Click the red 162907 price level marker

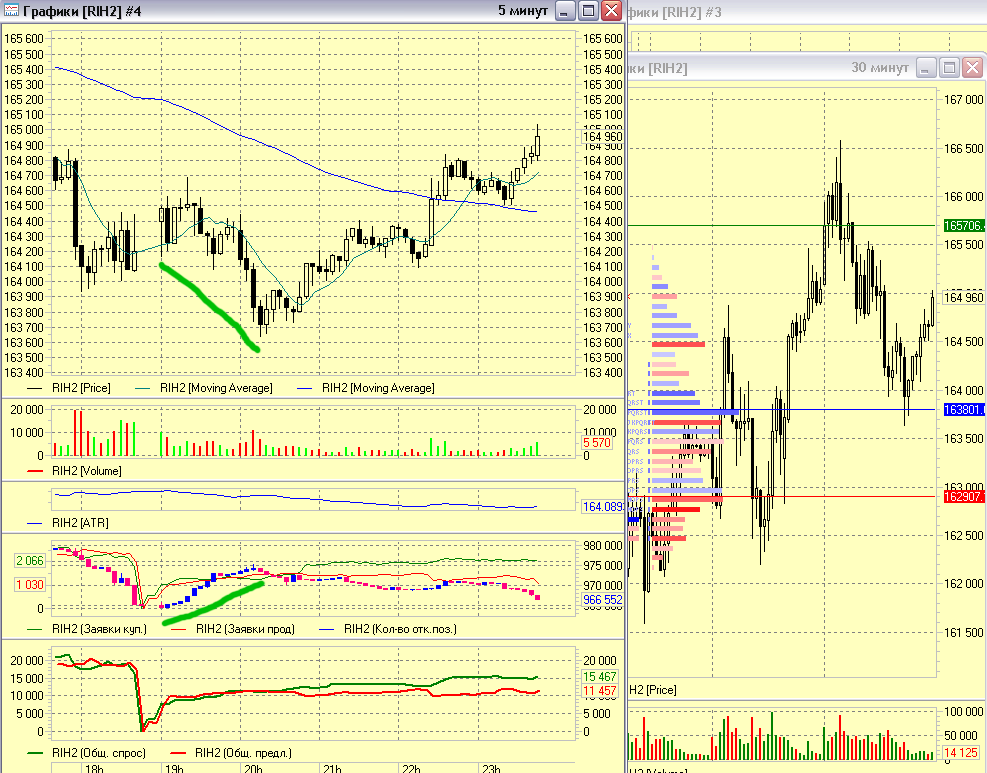(964, 496)
